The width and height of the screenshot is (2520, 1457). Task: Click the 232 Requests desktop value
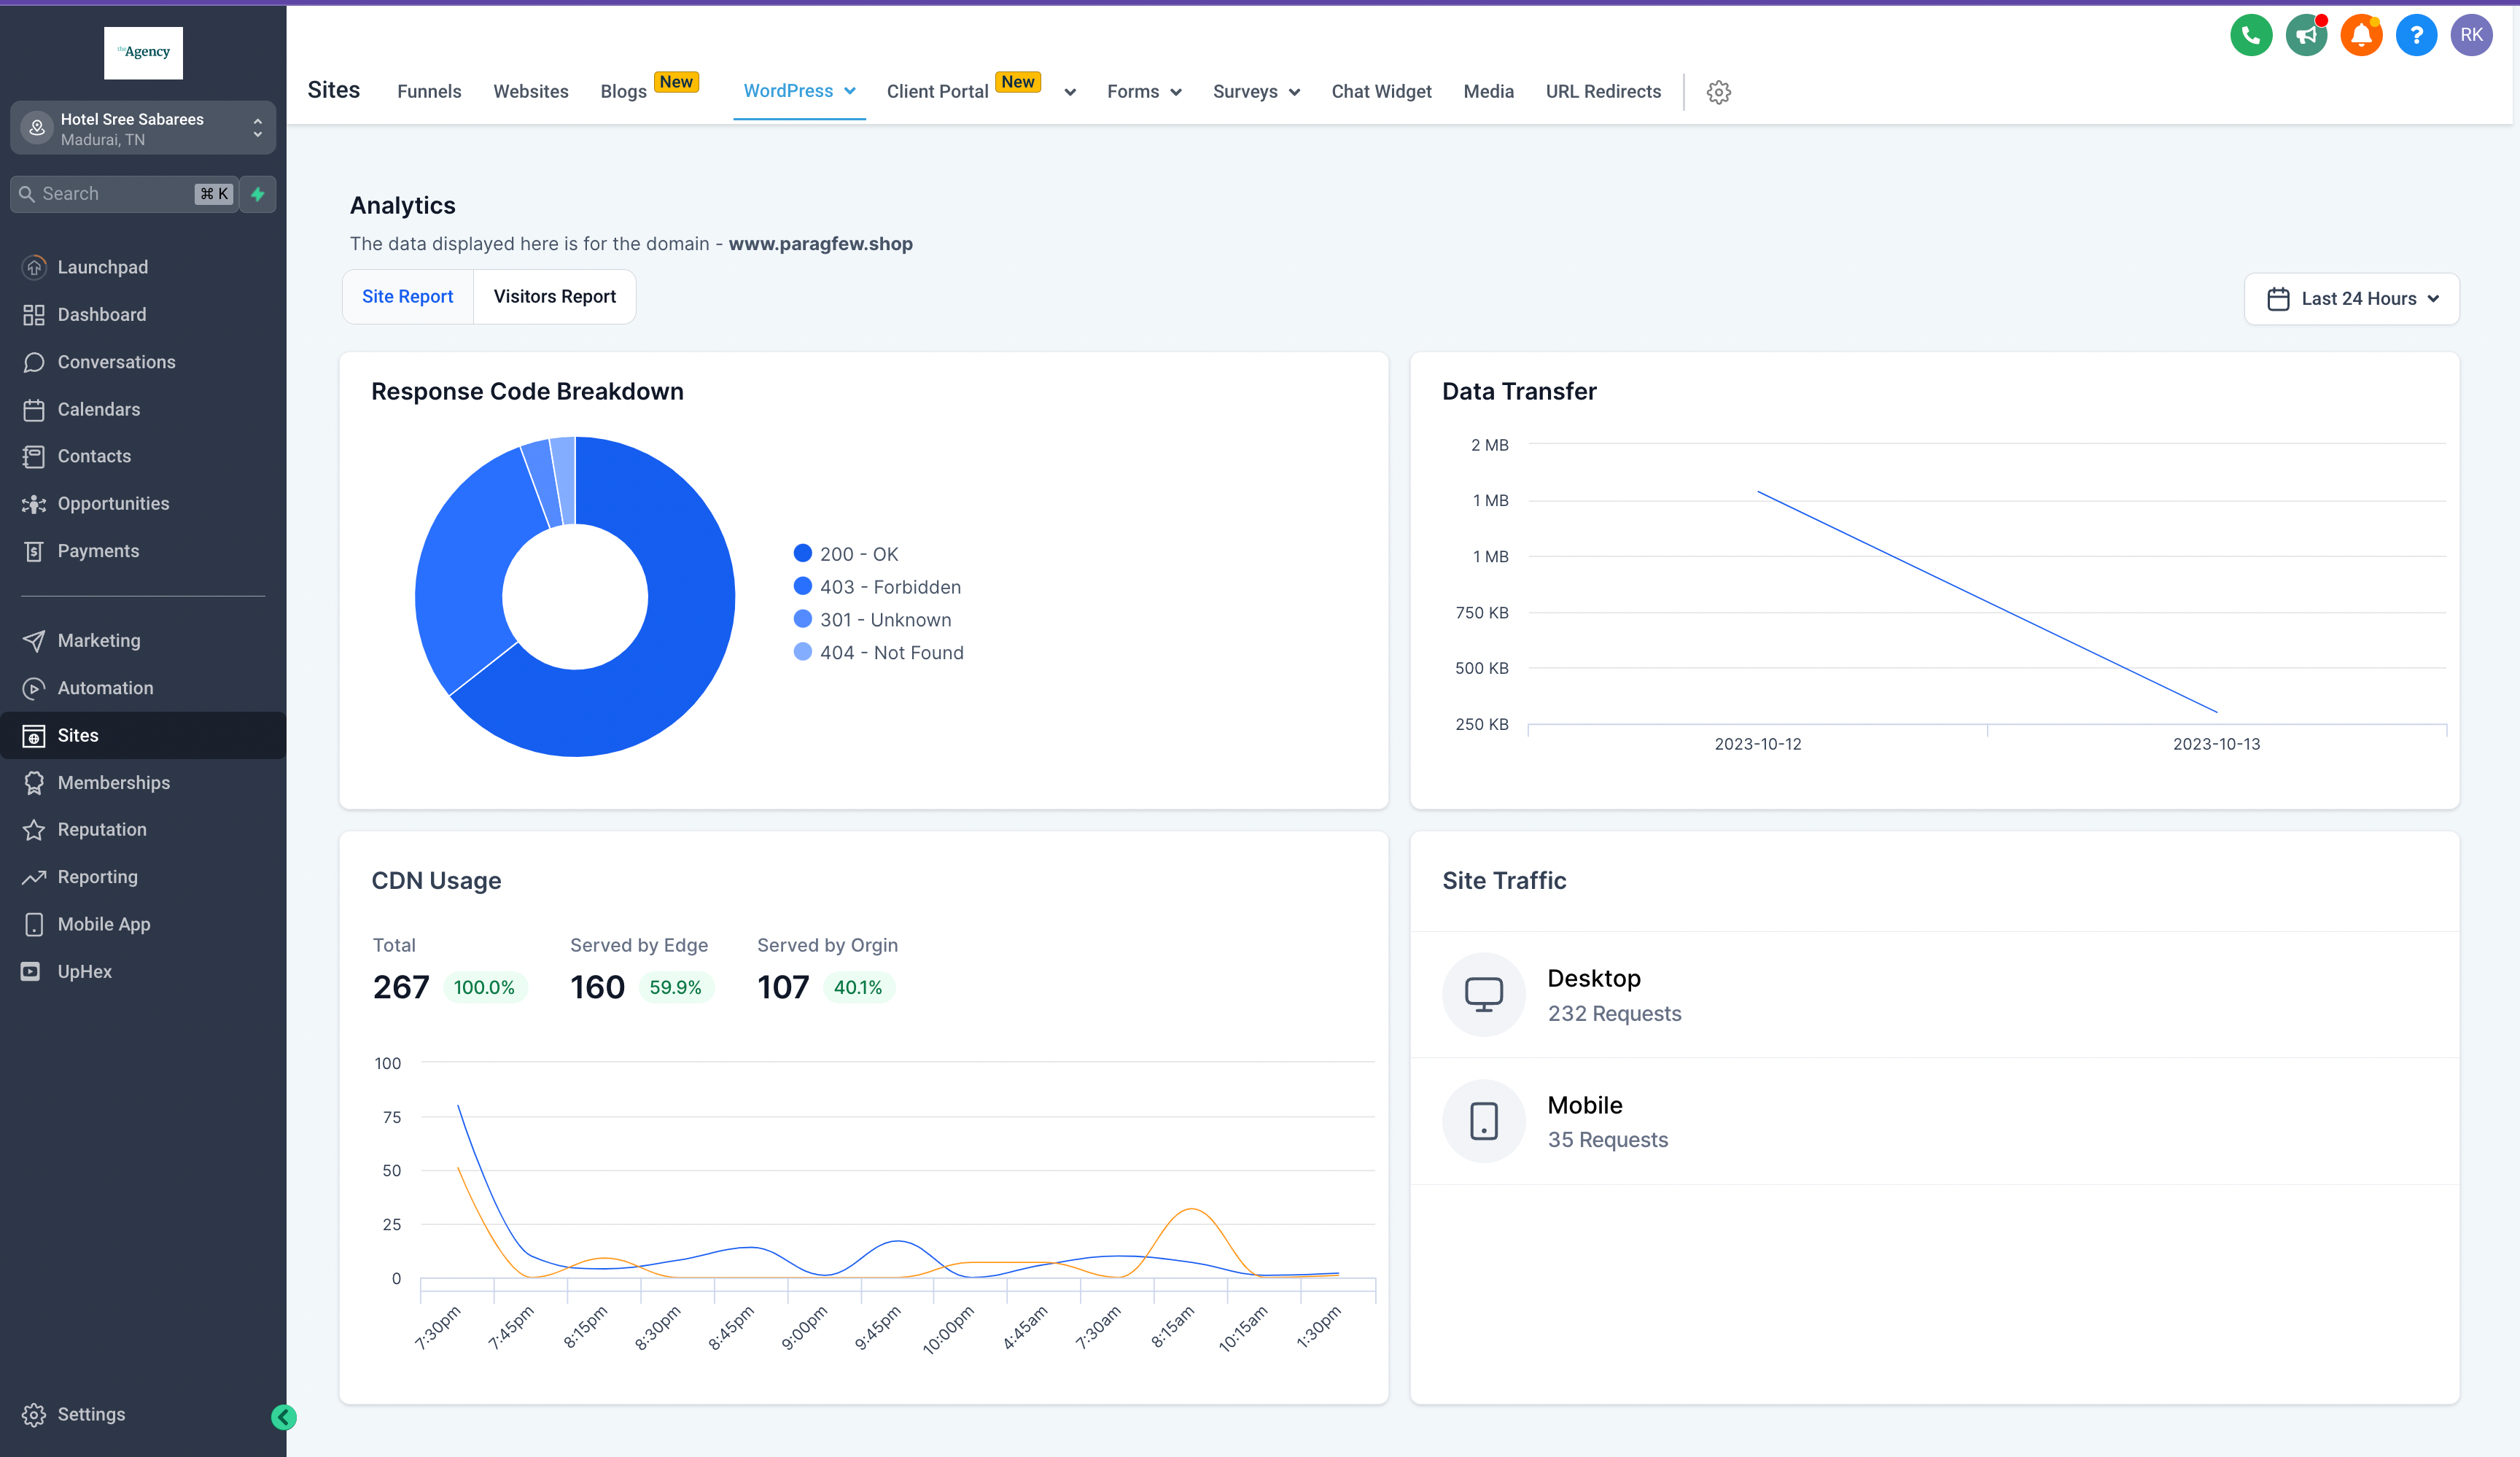[x=1614, y=1013]
